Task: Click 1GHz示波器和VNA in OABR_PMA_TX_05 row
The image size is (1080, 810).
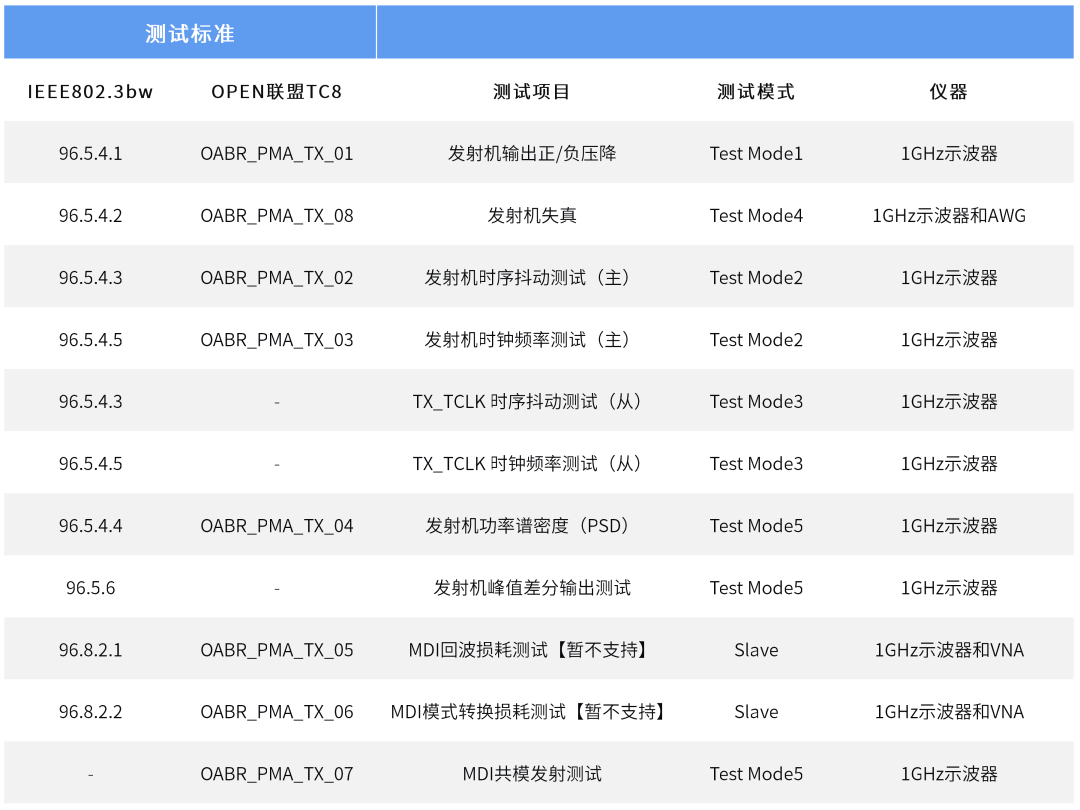Action: coord(949,650)
